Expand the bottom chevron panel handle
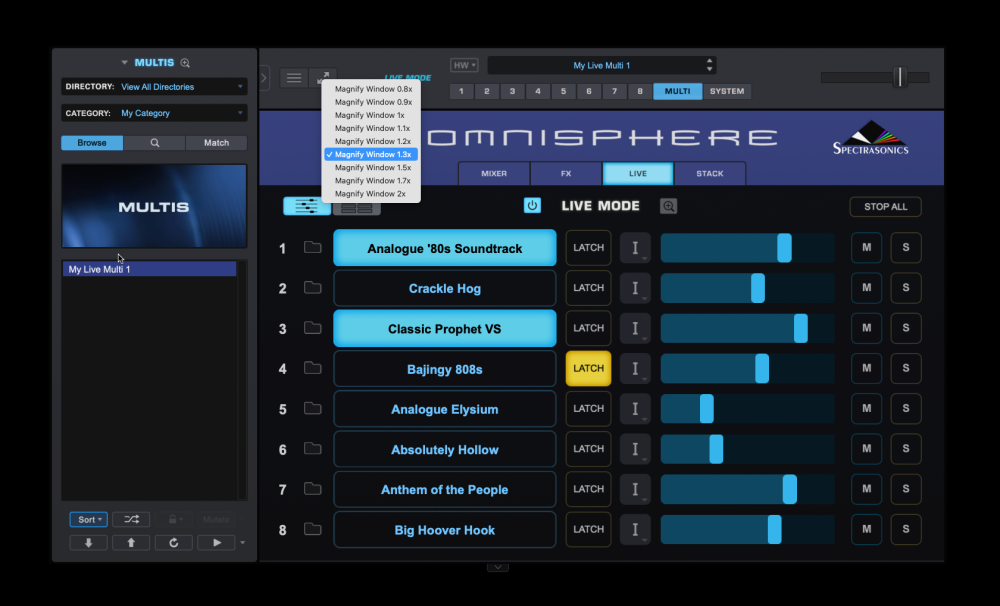 click(497, 566)
